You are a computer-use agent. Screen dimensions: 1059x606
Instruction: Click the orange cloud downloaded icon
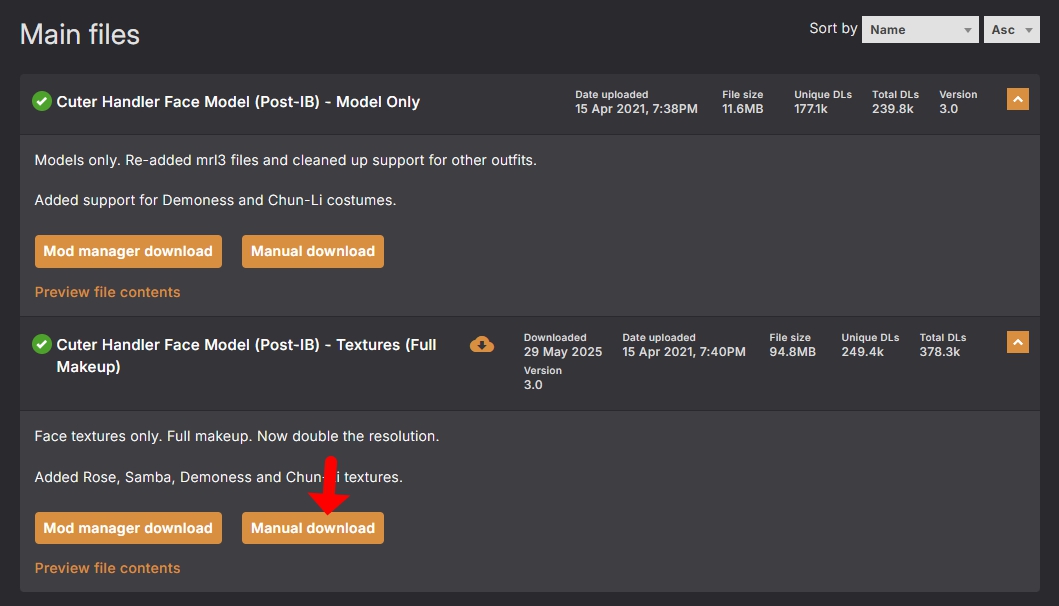(482, 344)
